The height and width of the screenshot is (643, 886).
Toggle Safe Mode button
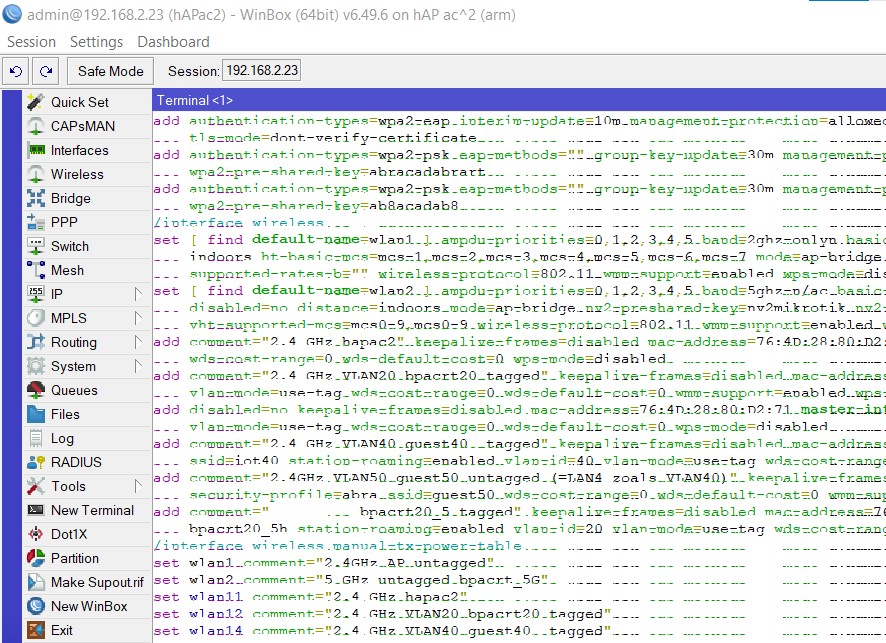tap(110, 71)
